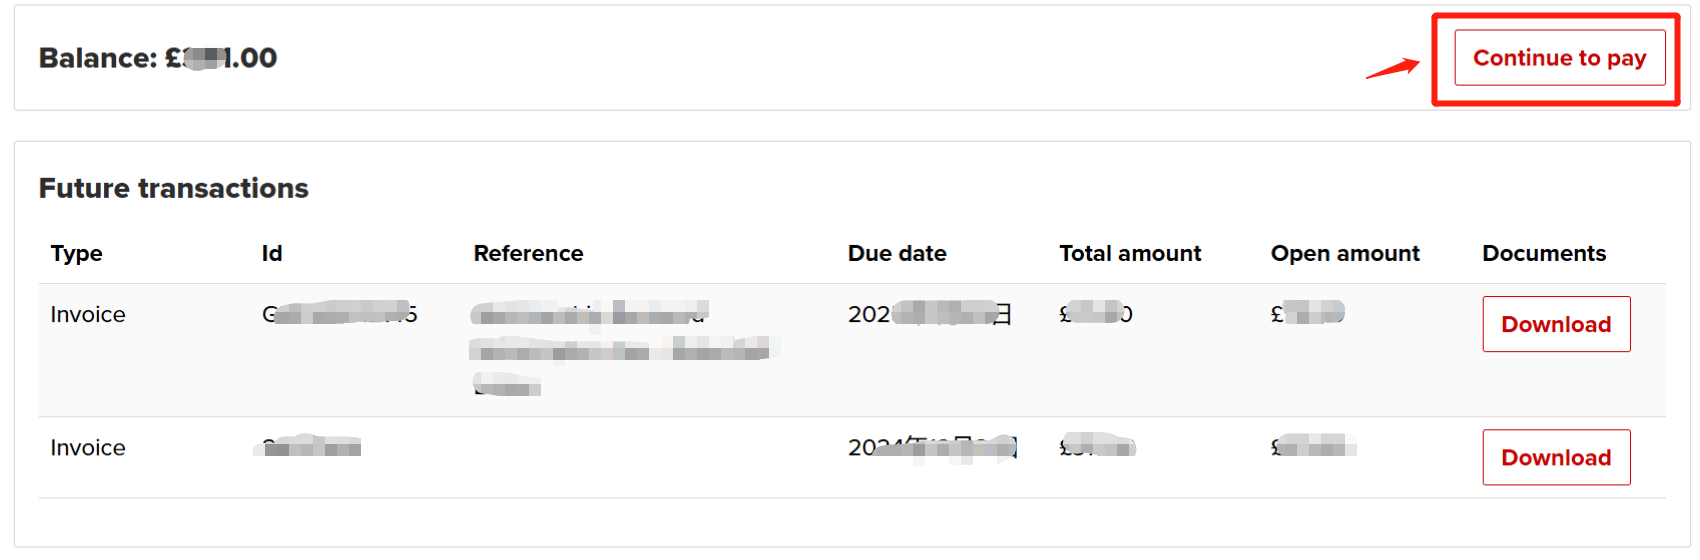
Task: Click the Open amount column header
Action: click(1345, 254)
